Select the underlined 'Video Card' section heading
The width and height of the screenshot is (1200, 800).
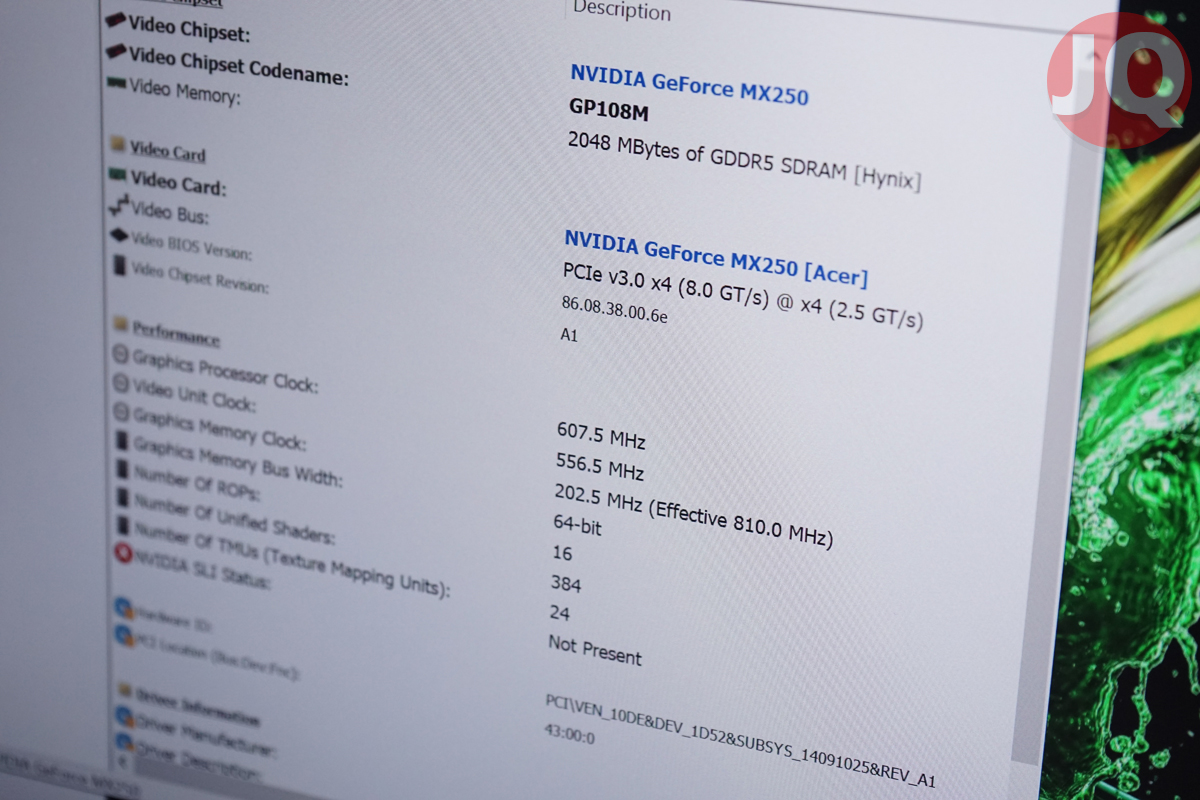pyautogui.click(x=168, y=151)
